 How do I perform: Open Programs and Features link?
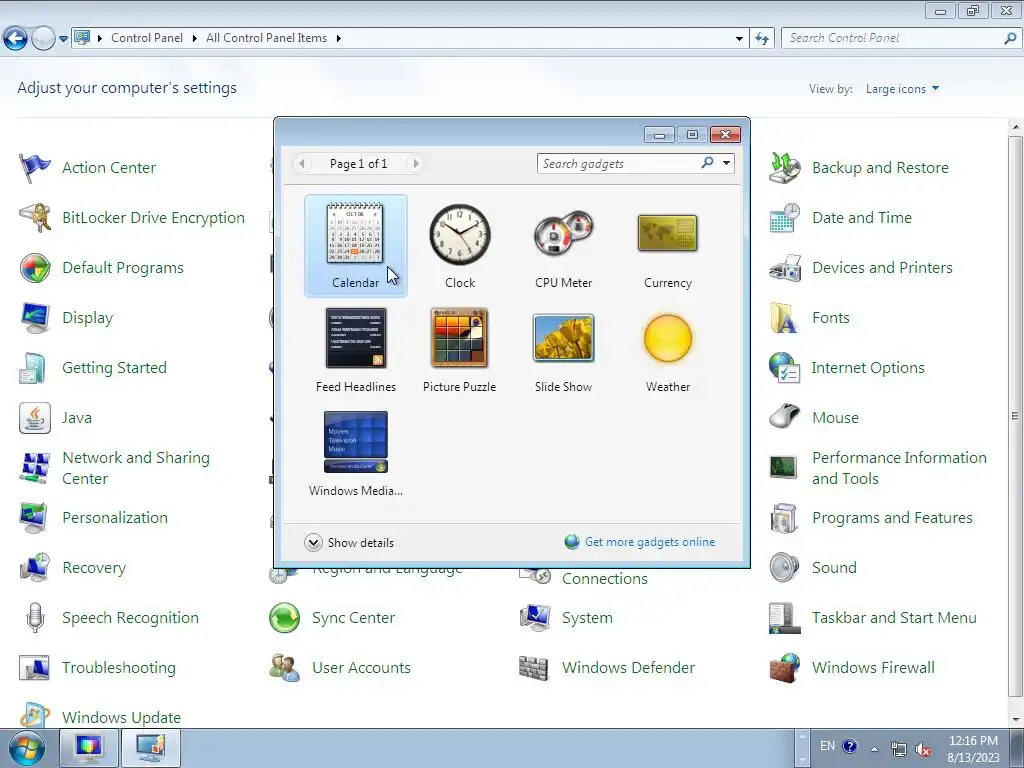coord(892,518)
